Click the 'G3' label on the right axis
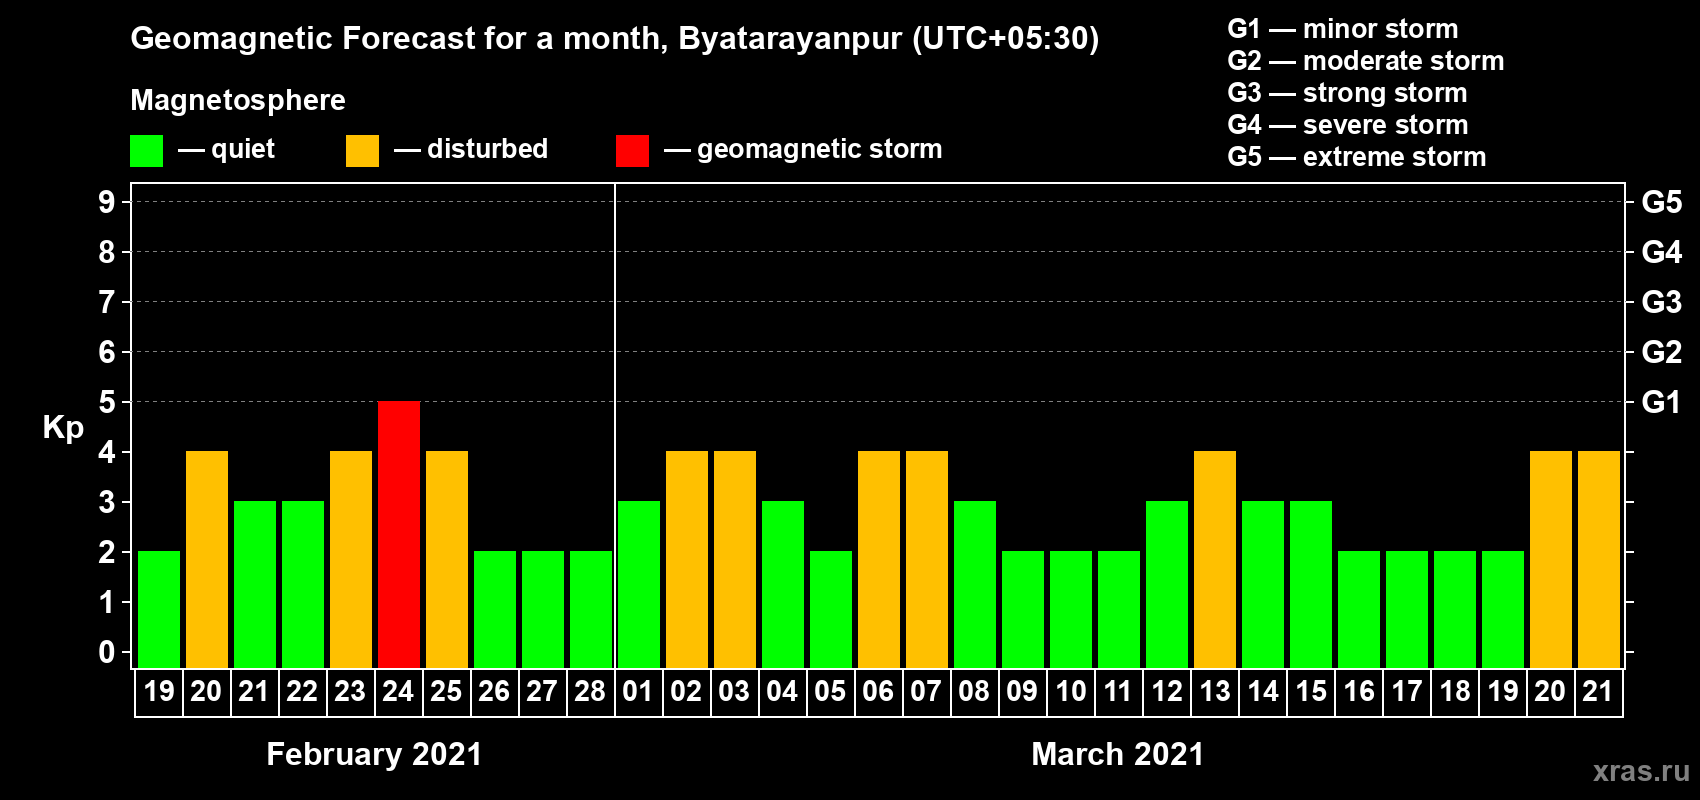1700x800 pixels. [x=1662, y=302]
